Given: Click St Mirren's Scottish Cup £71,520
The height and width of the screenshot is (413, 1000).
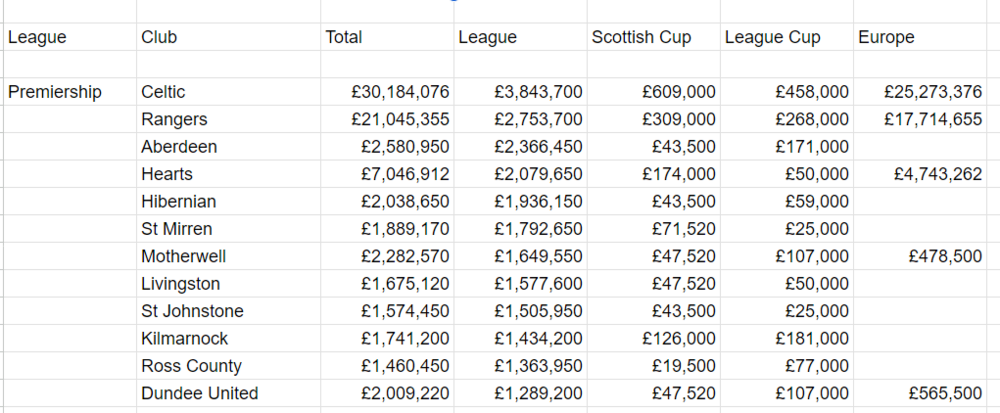Looking at the screenshot, I should pos(684,229).
